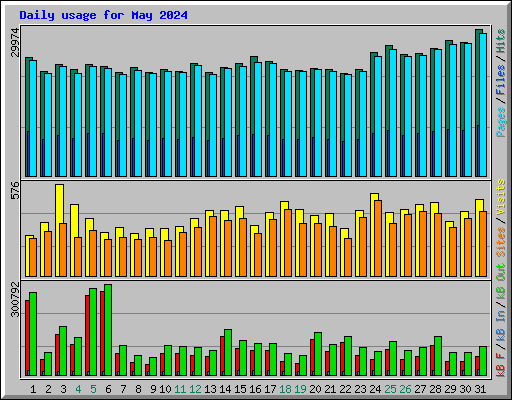Viewport: 512px width, 400px height.
Task: Click day 20 on the x-axis
Action: 315,389
